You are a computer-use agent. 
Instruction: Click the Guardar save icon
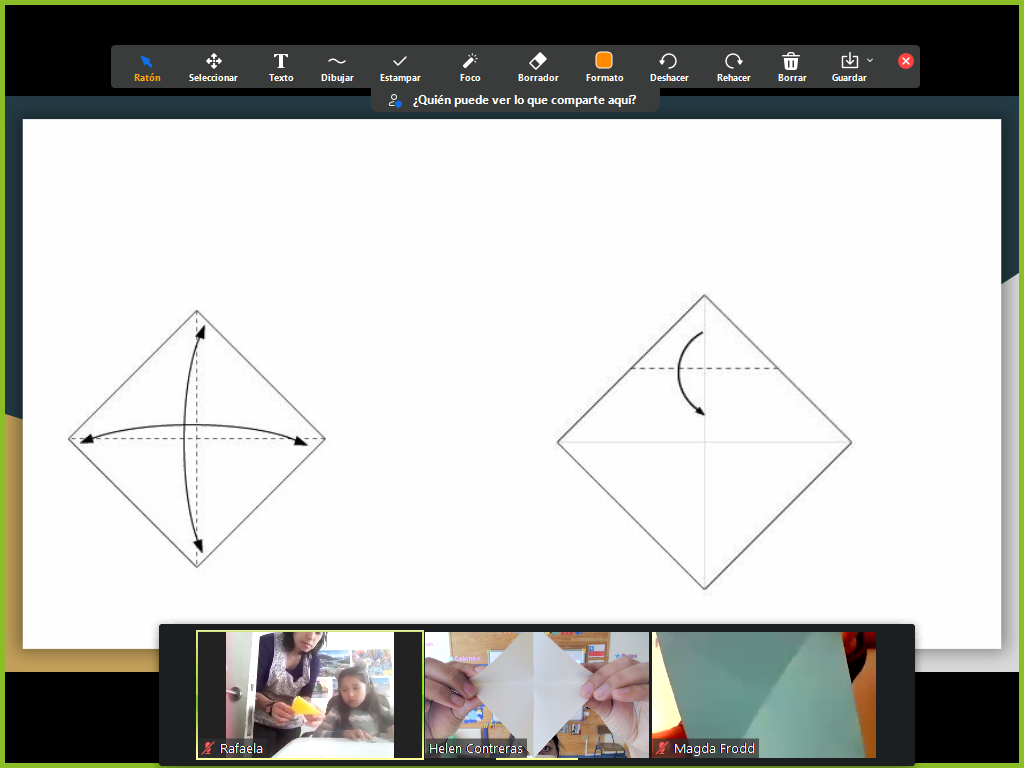(849, 62)
